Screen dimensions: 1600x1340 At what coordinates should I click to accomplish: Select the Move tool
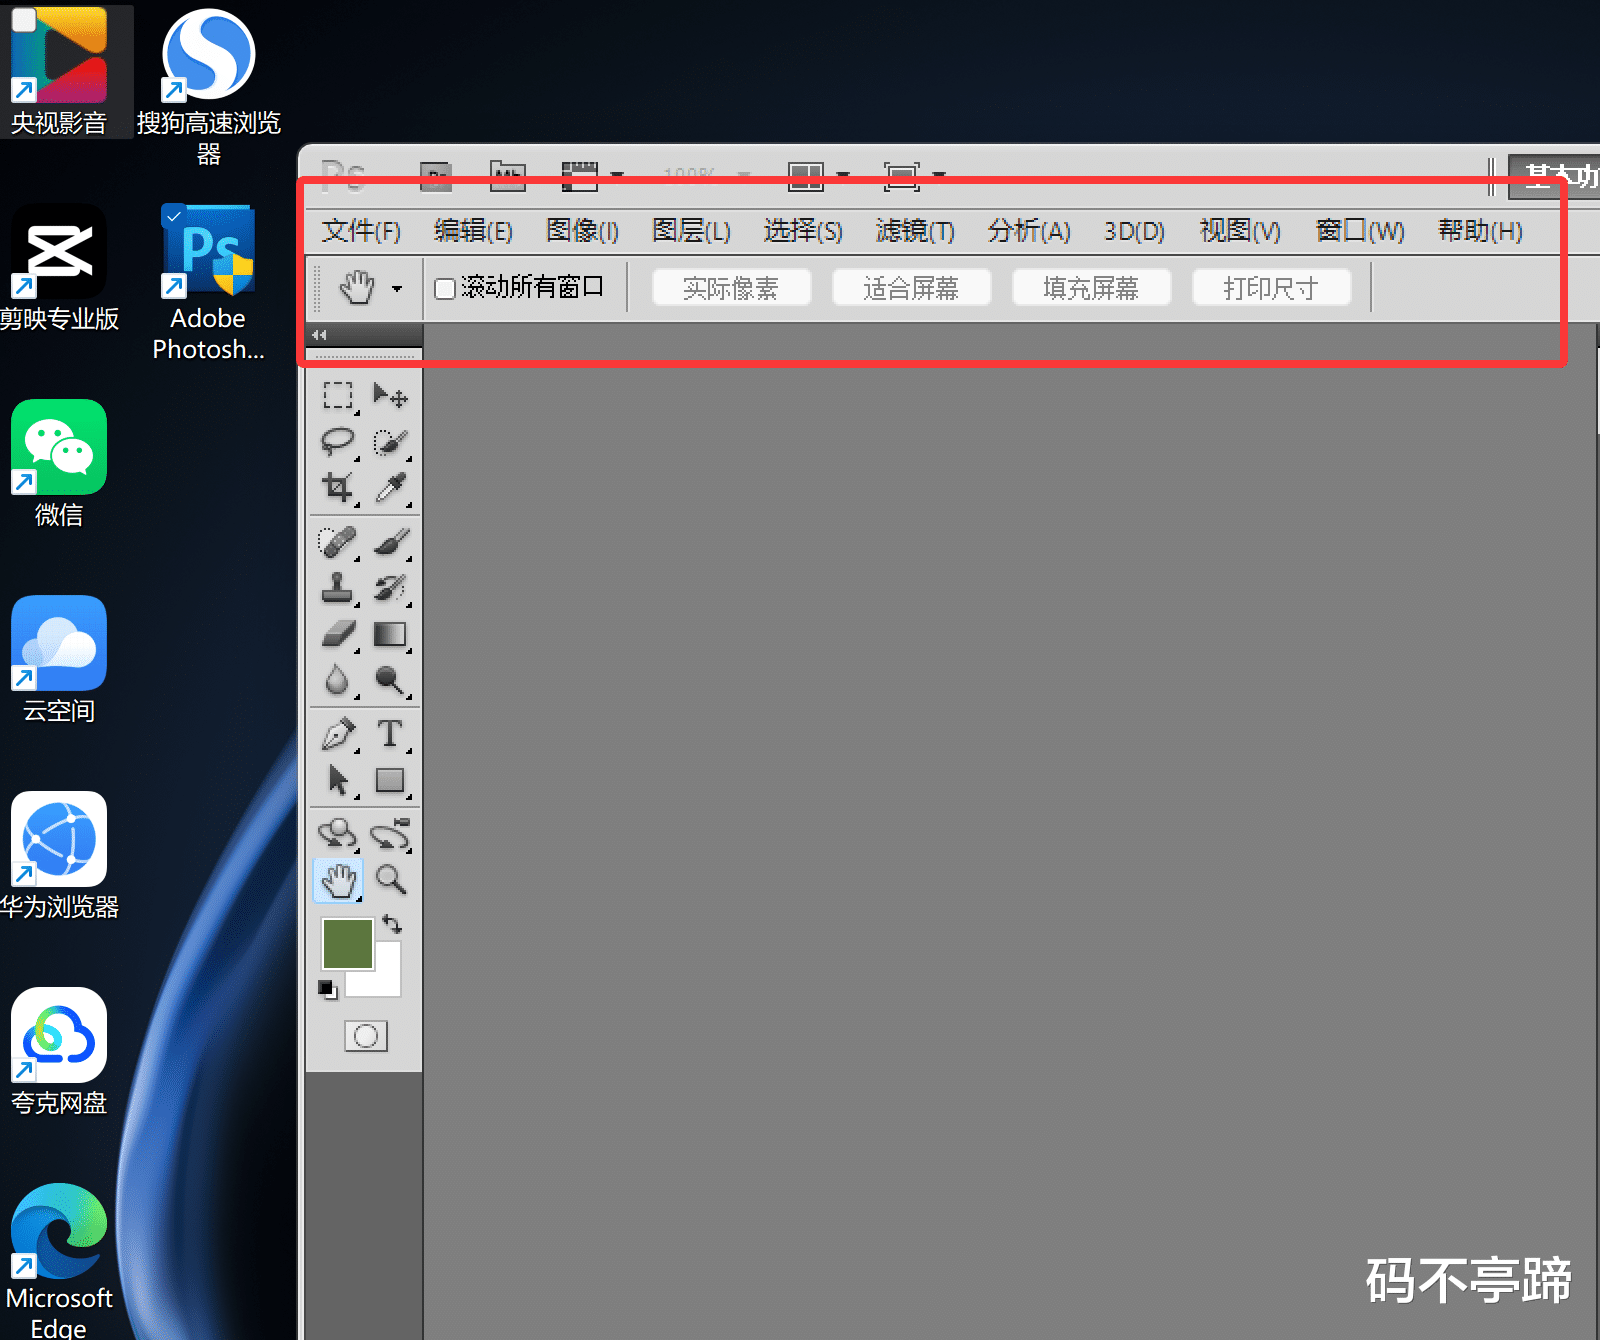(x=390, y=396)
